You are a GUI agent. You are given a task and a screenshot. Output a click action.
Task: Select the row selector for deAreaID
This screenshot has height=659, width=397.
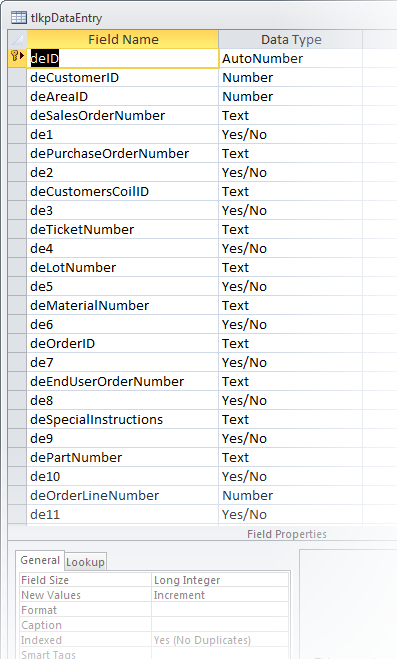point(17,97)
